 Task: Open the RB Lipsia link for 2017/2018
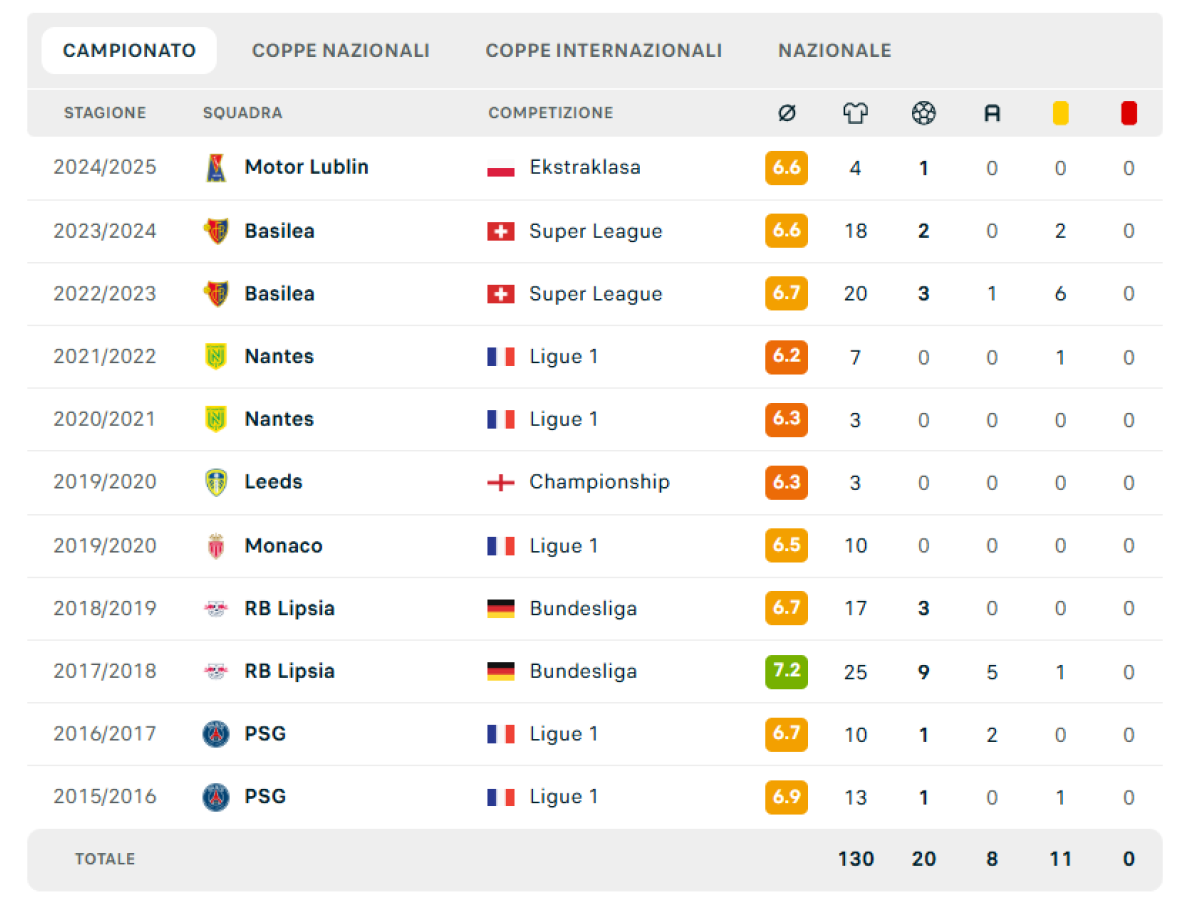pos(289,671)
